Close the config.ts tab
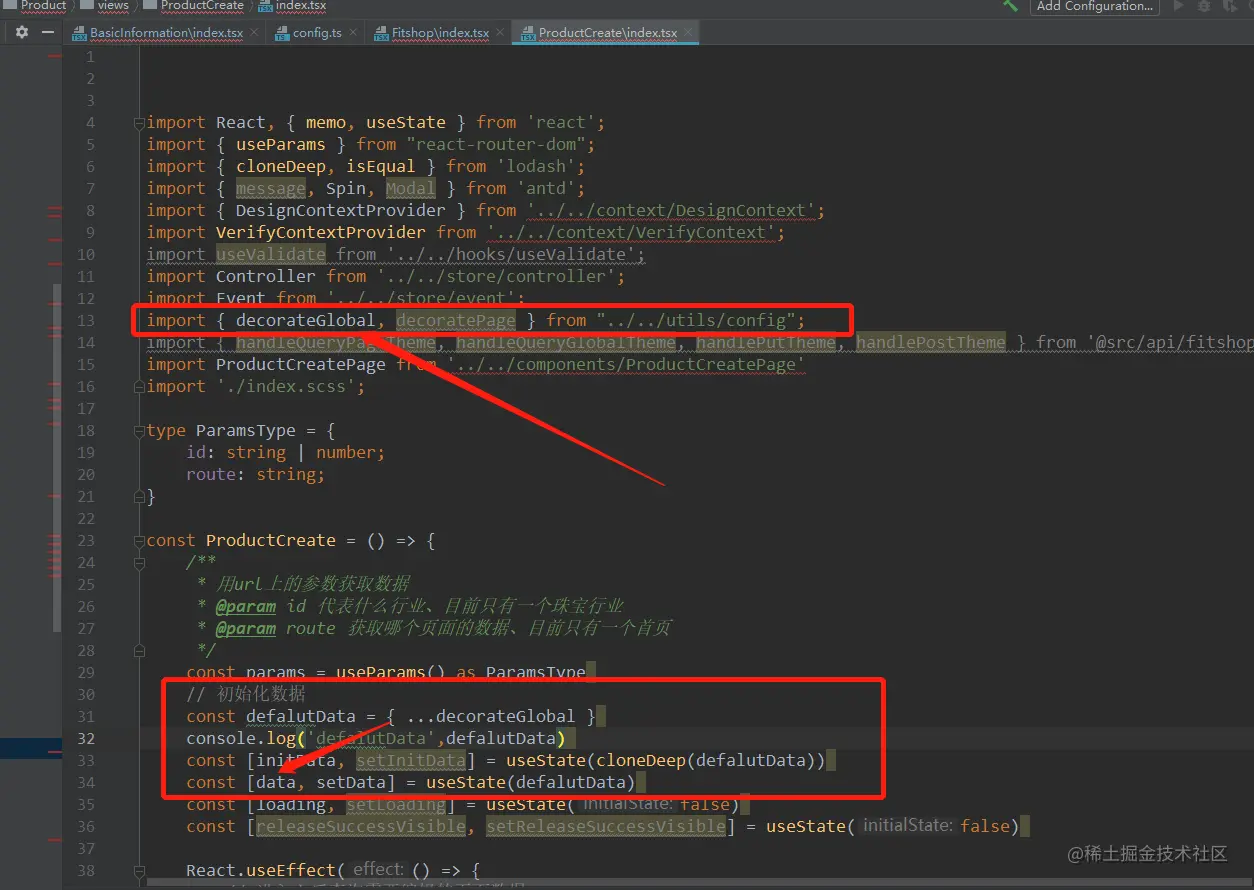 (353, 33)
